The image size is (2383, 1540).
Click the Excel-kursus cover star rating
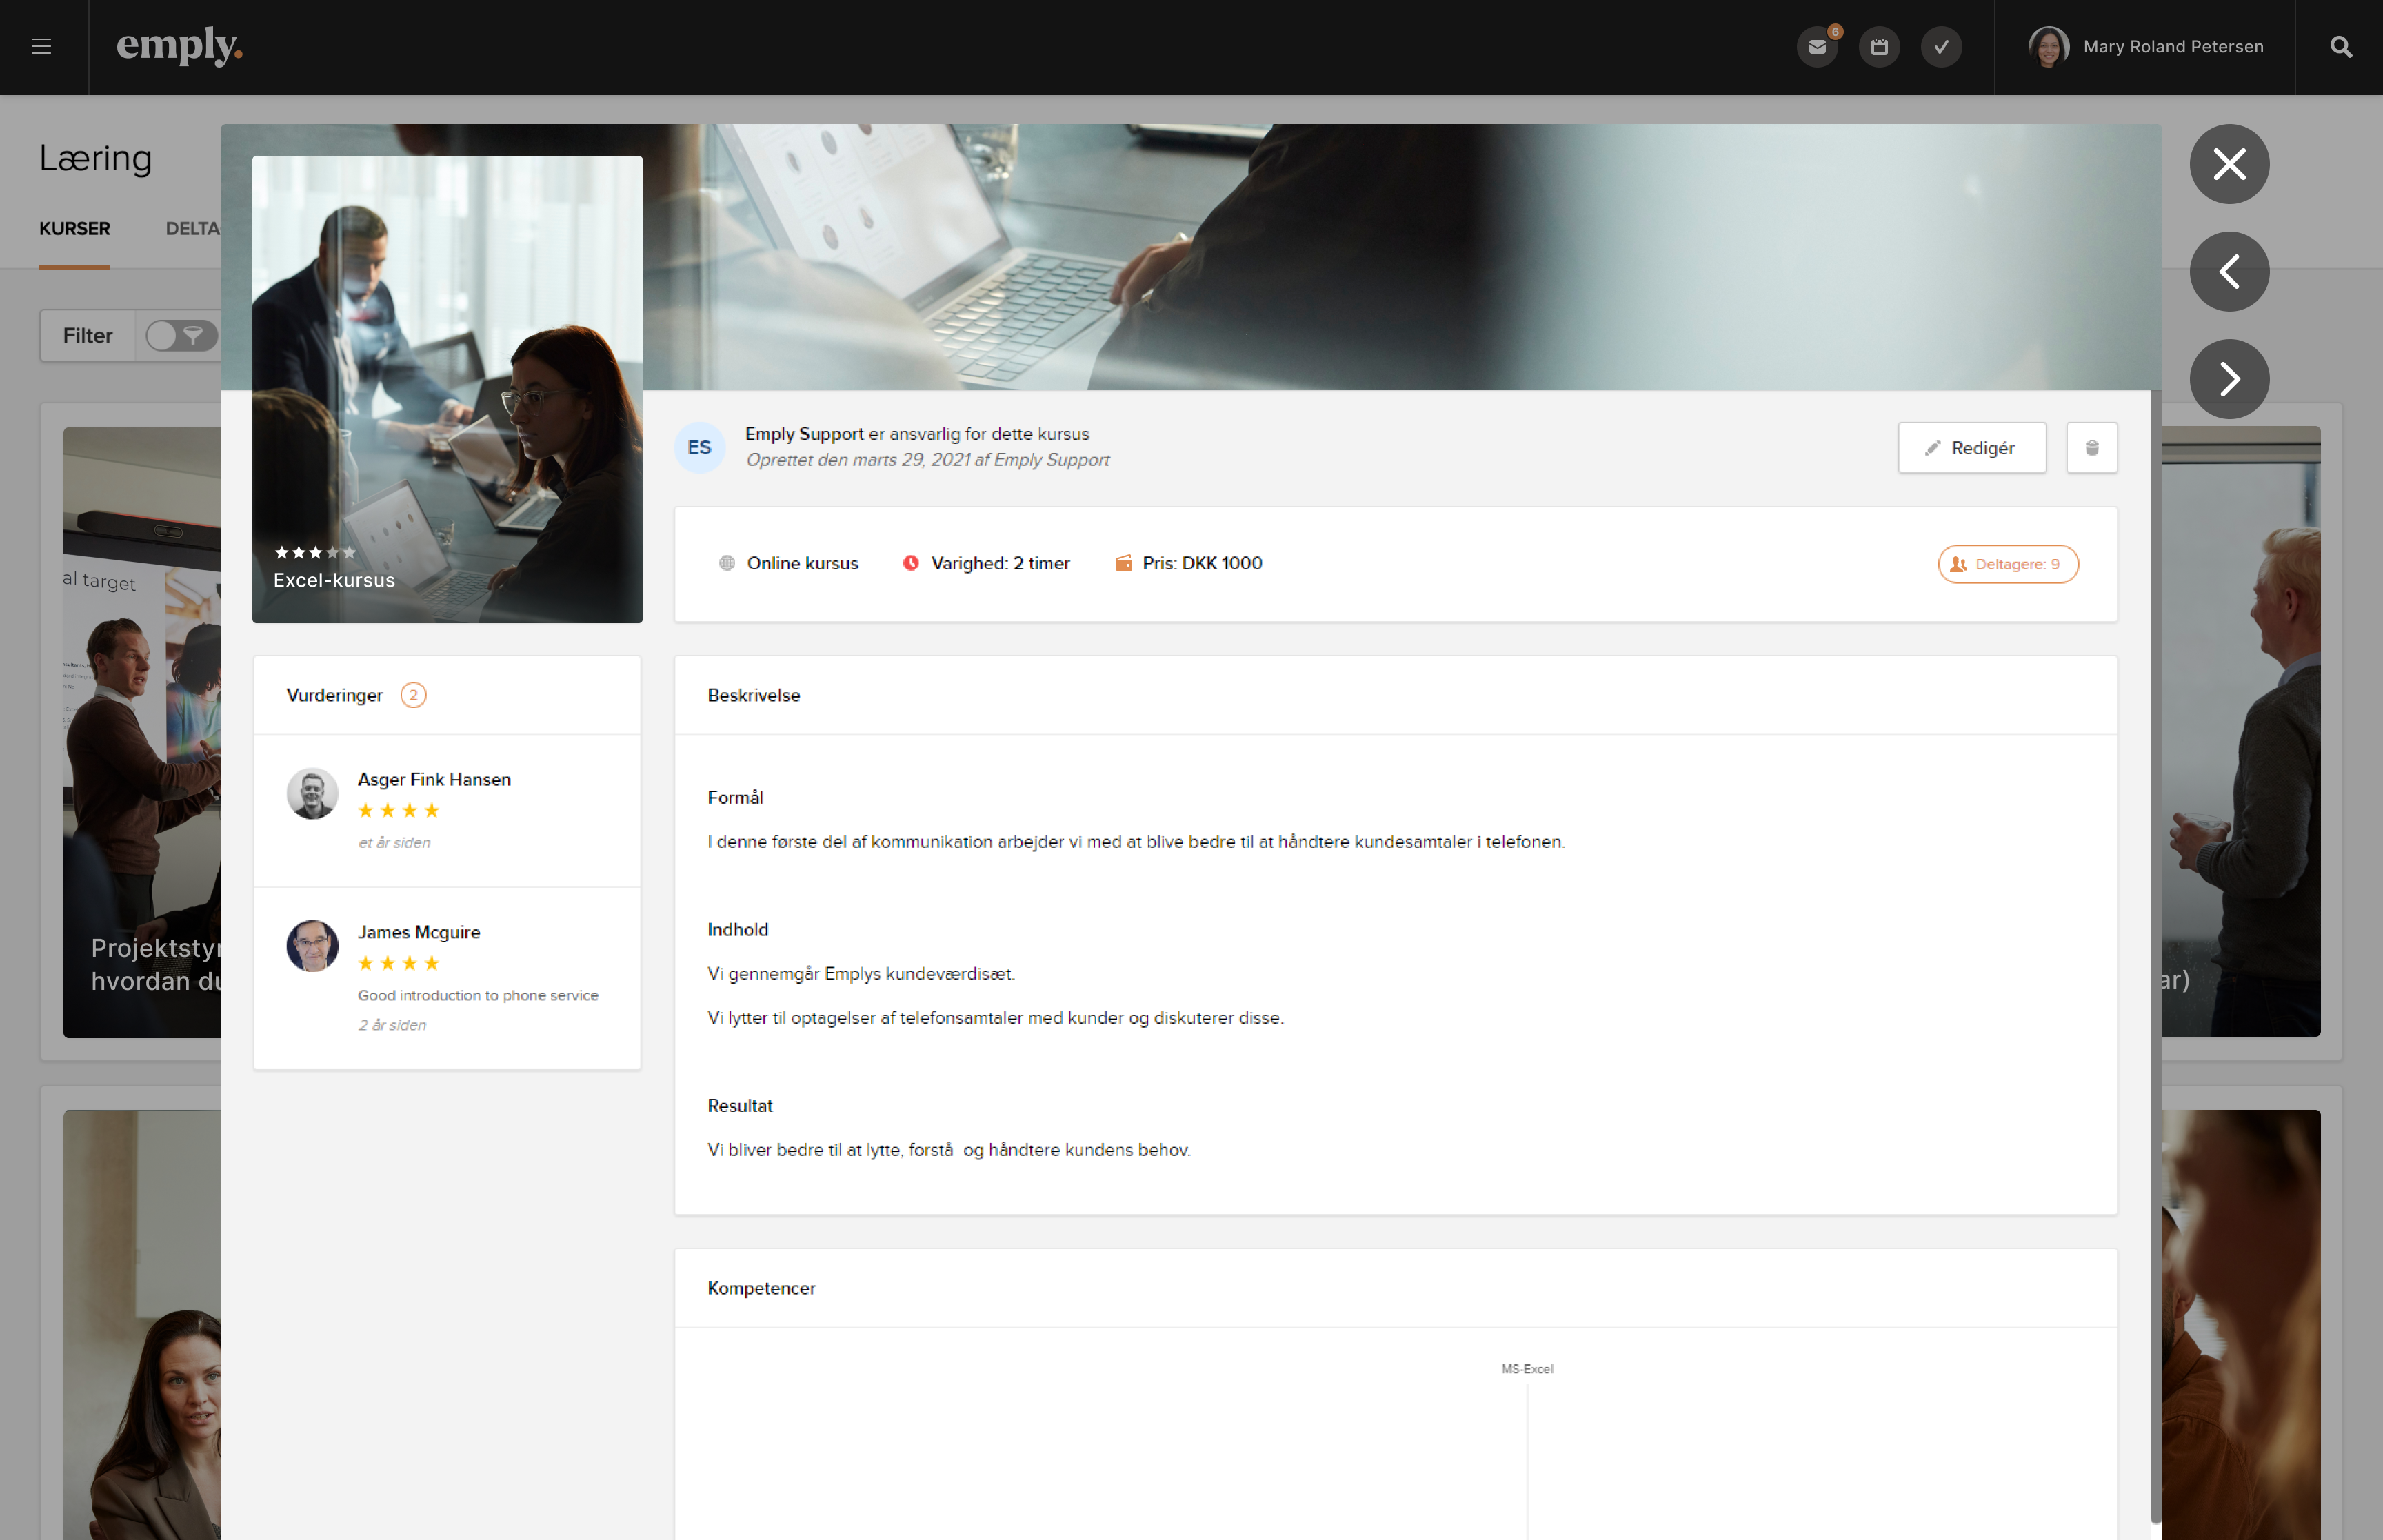tap(315, 552)
